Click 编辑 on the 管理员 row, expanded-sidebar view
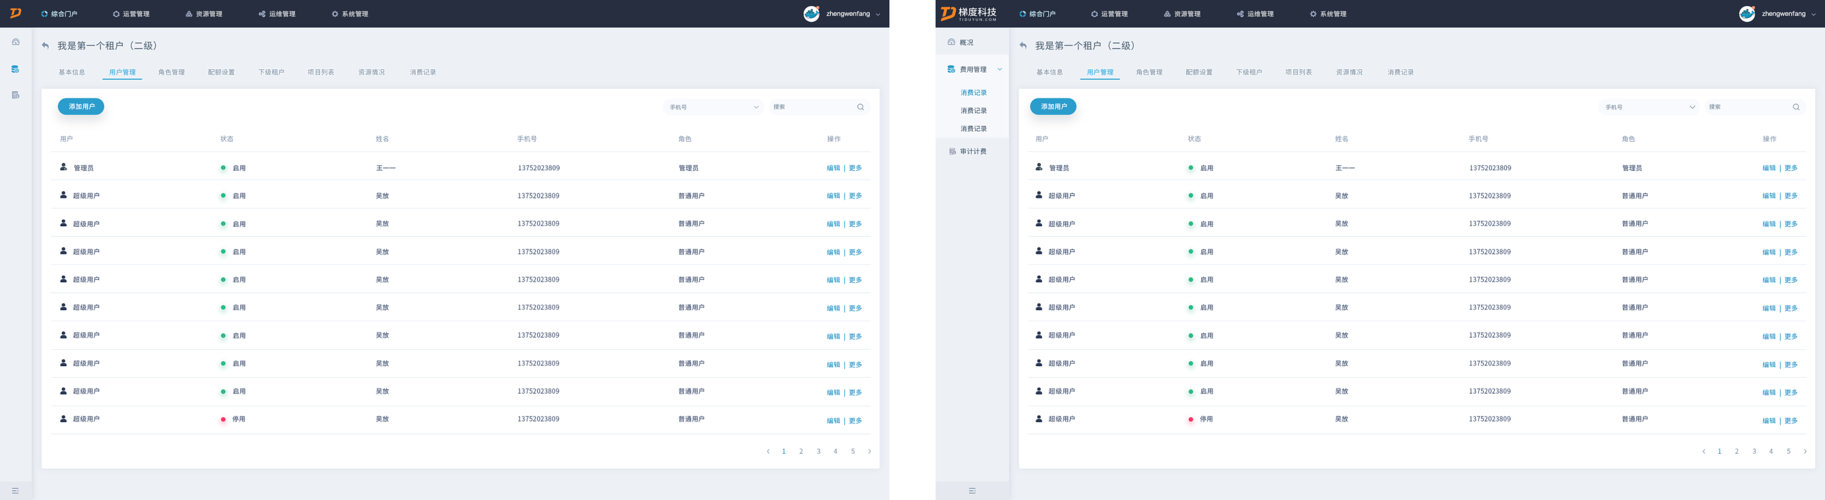 [1769, 168]
